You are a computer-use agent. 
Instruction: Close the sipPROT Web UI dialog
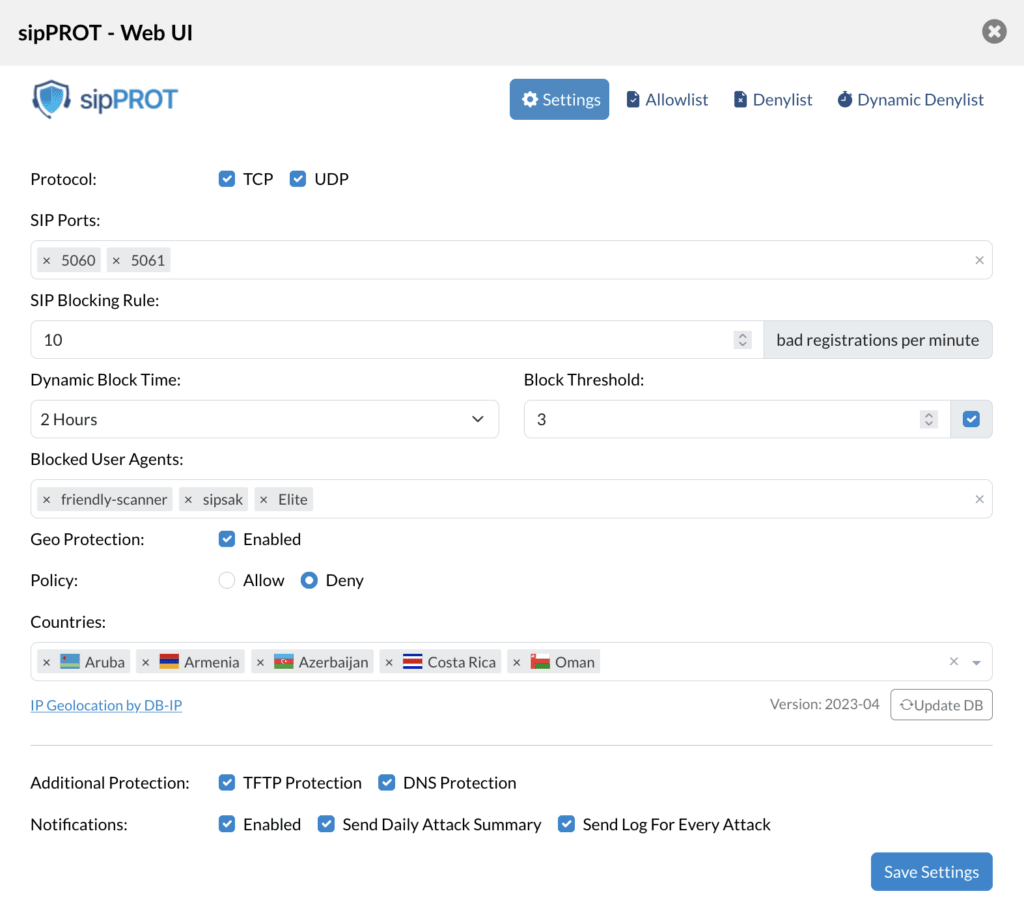pos(993,31)
